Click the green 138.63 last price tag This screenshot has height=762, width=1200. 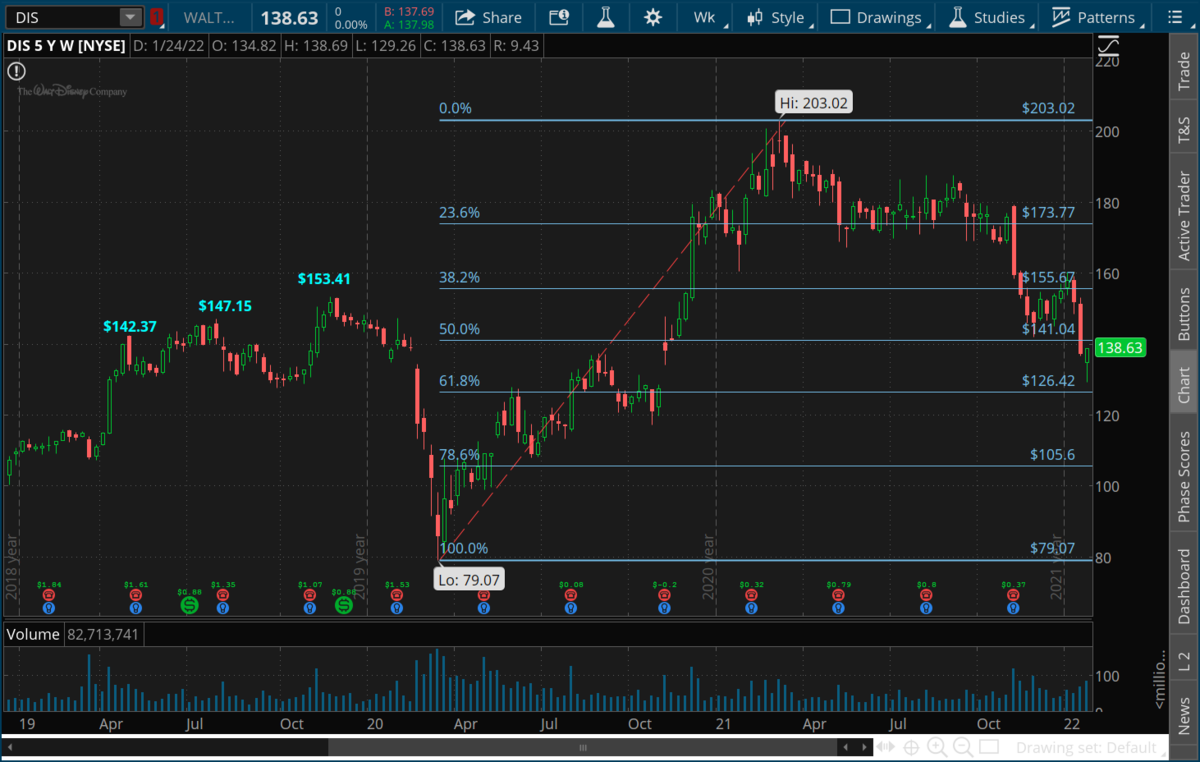(1120, 348)
